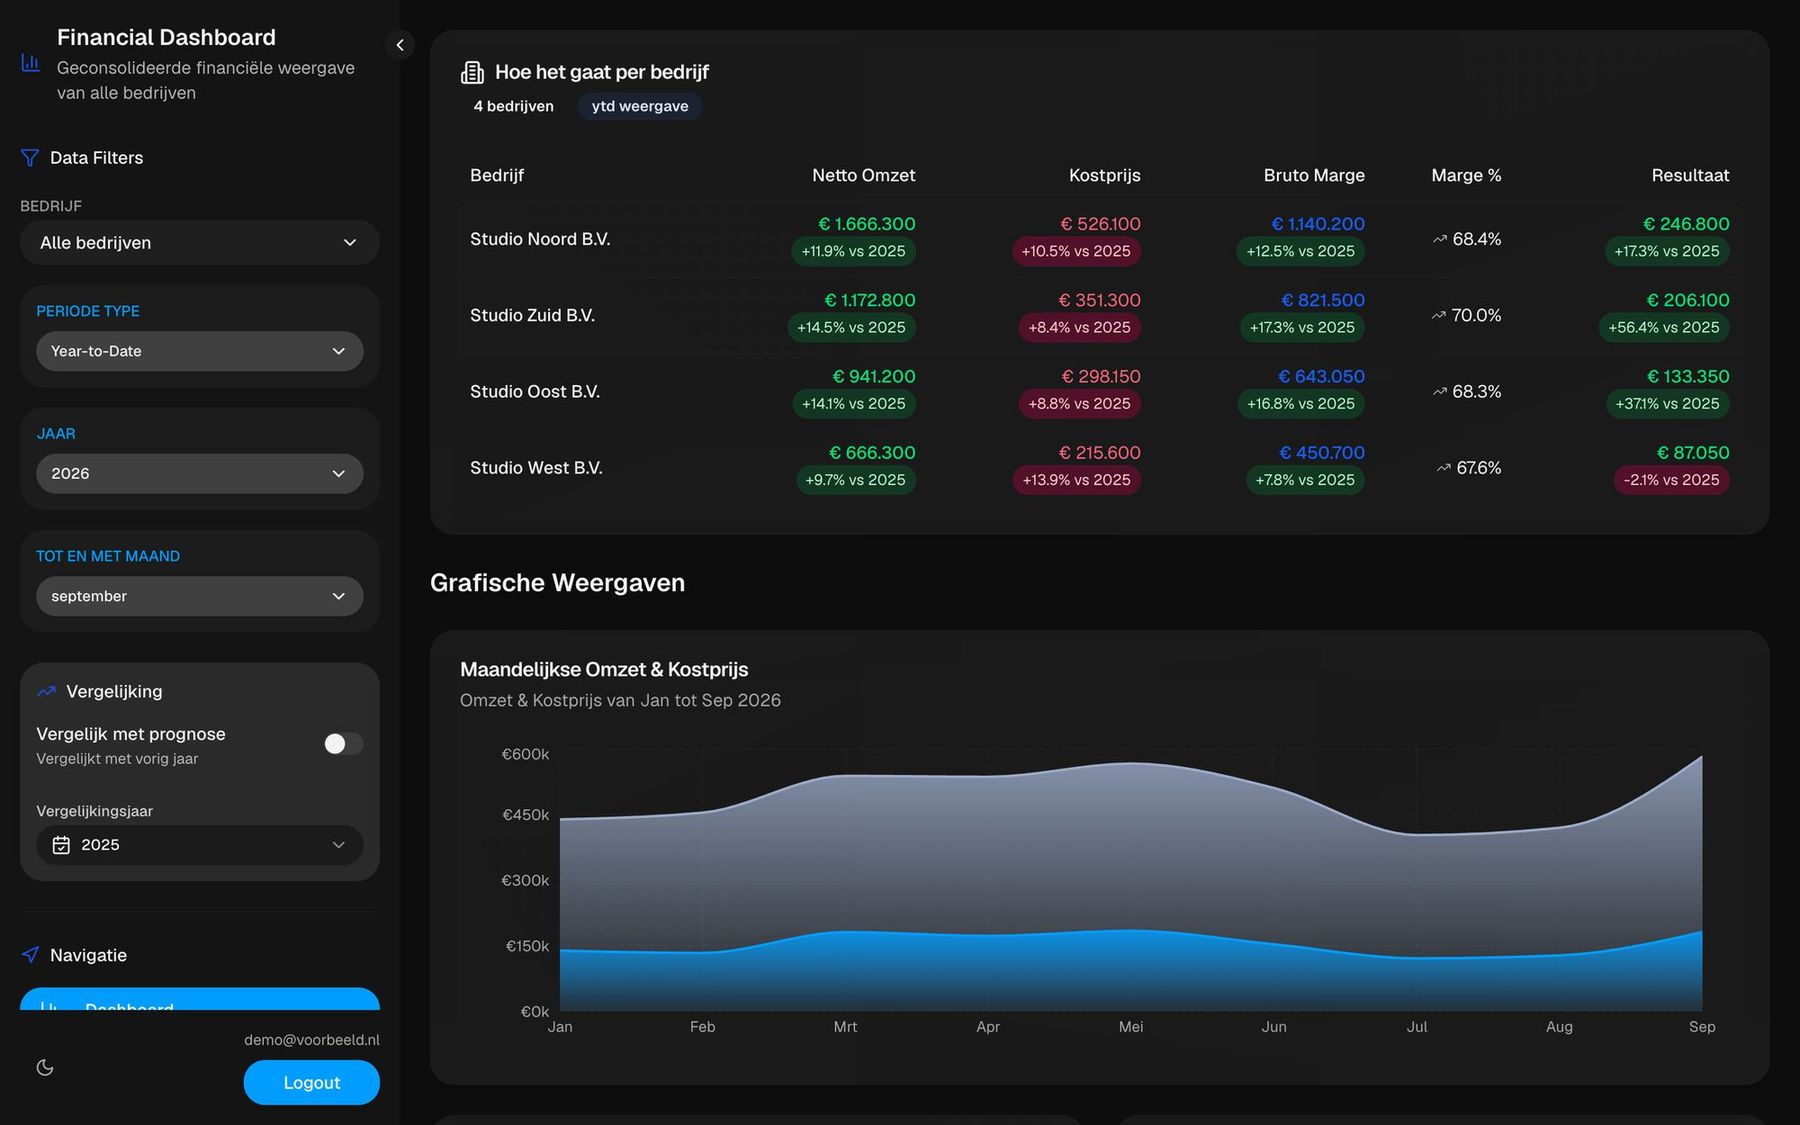The width and height of the screenshot is (1800, 1125).
Task: Click the € 1.666.300 net revenue value
Action: pos(867,224)
